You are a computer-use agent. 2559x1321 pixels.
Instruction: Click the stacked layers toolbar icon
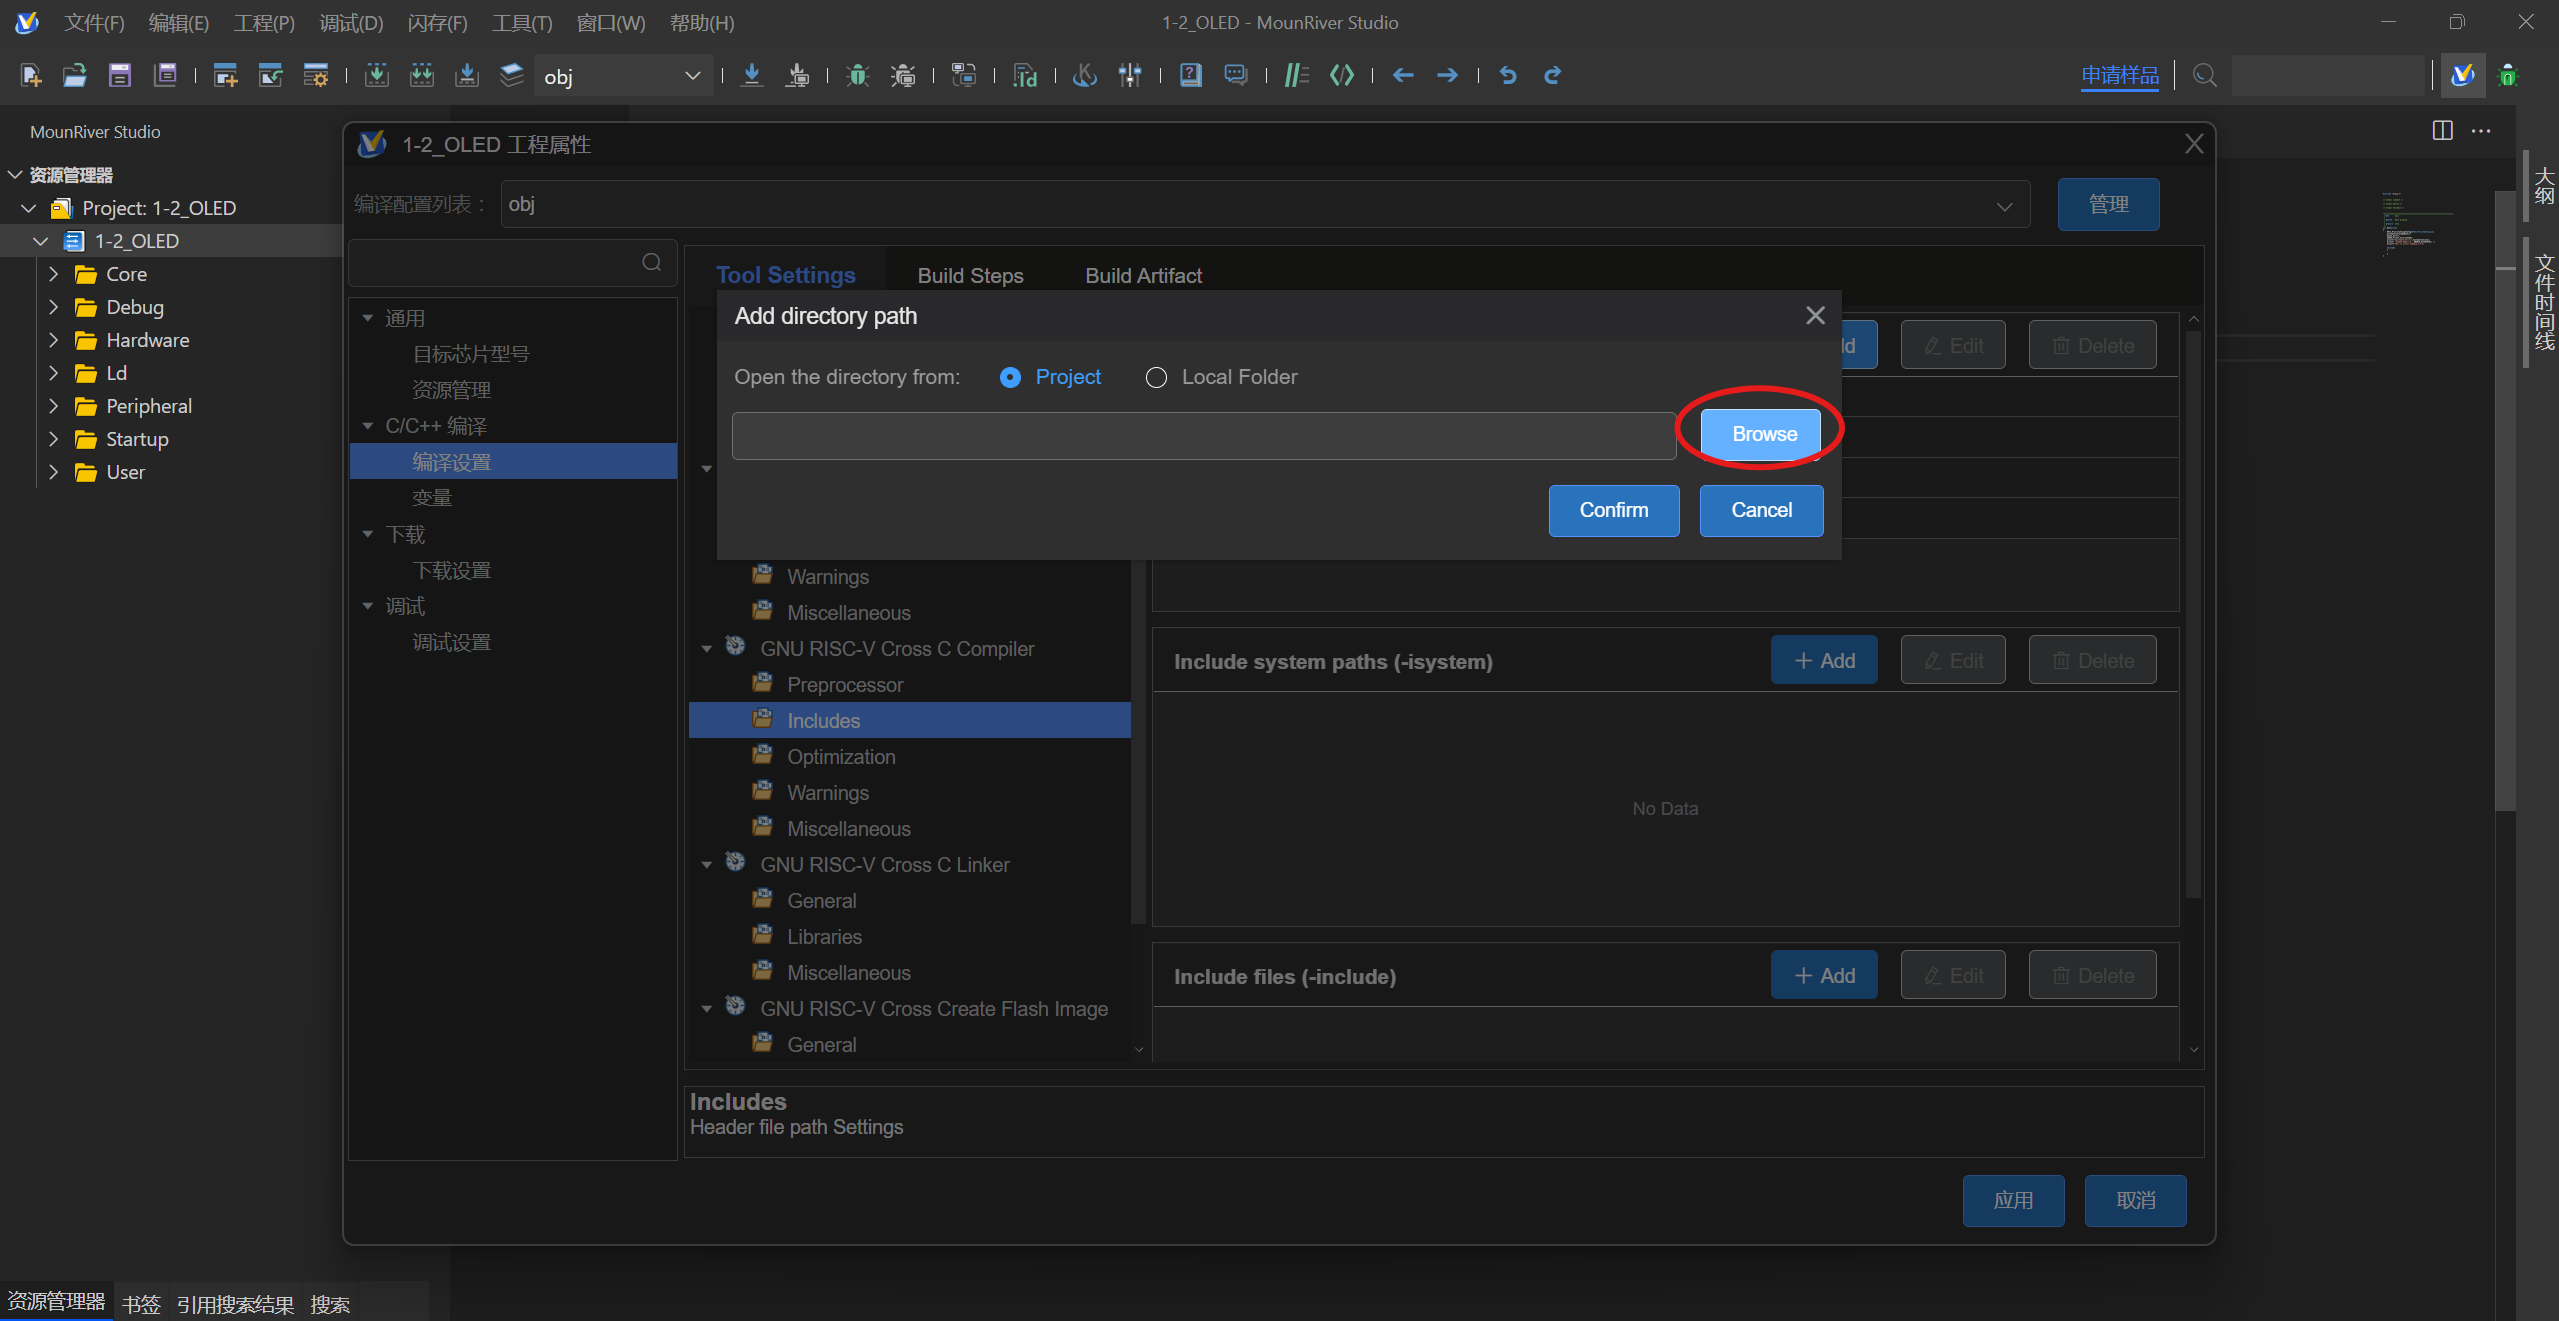pyautogui.click(x=512, y=75)
